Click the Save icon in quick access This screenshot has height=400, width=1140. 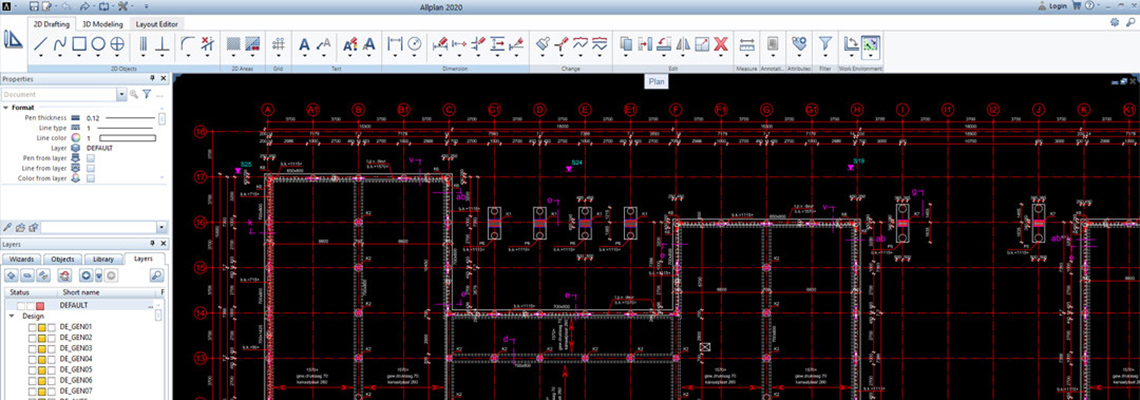[x=34, y=6]
